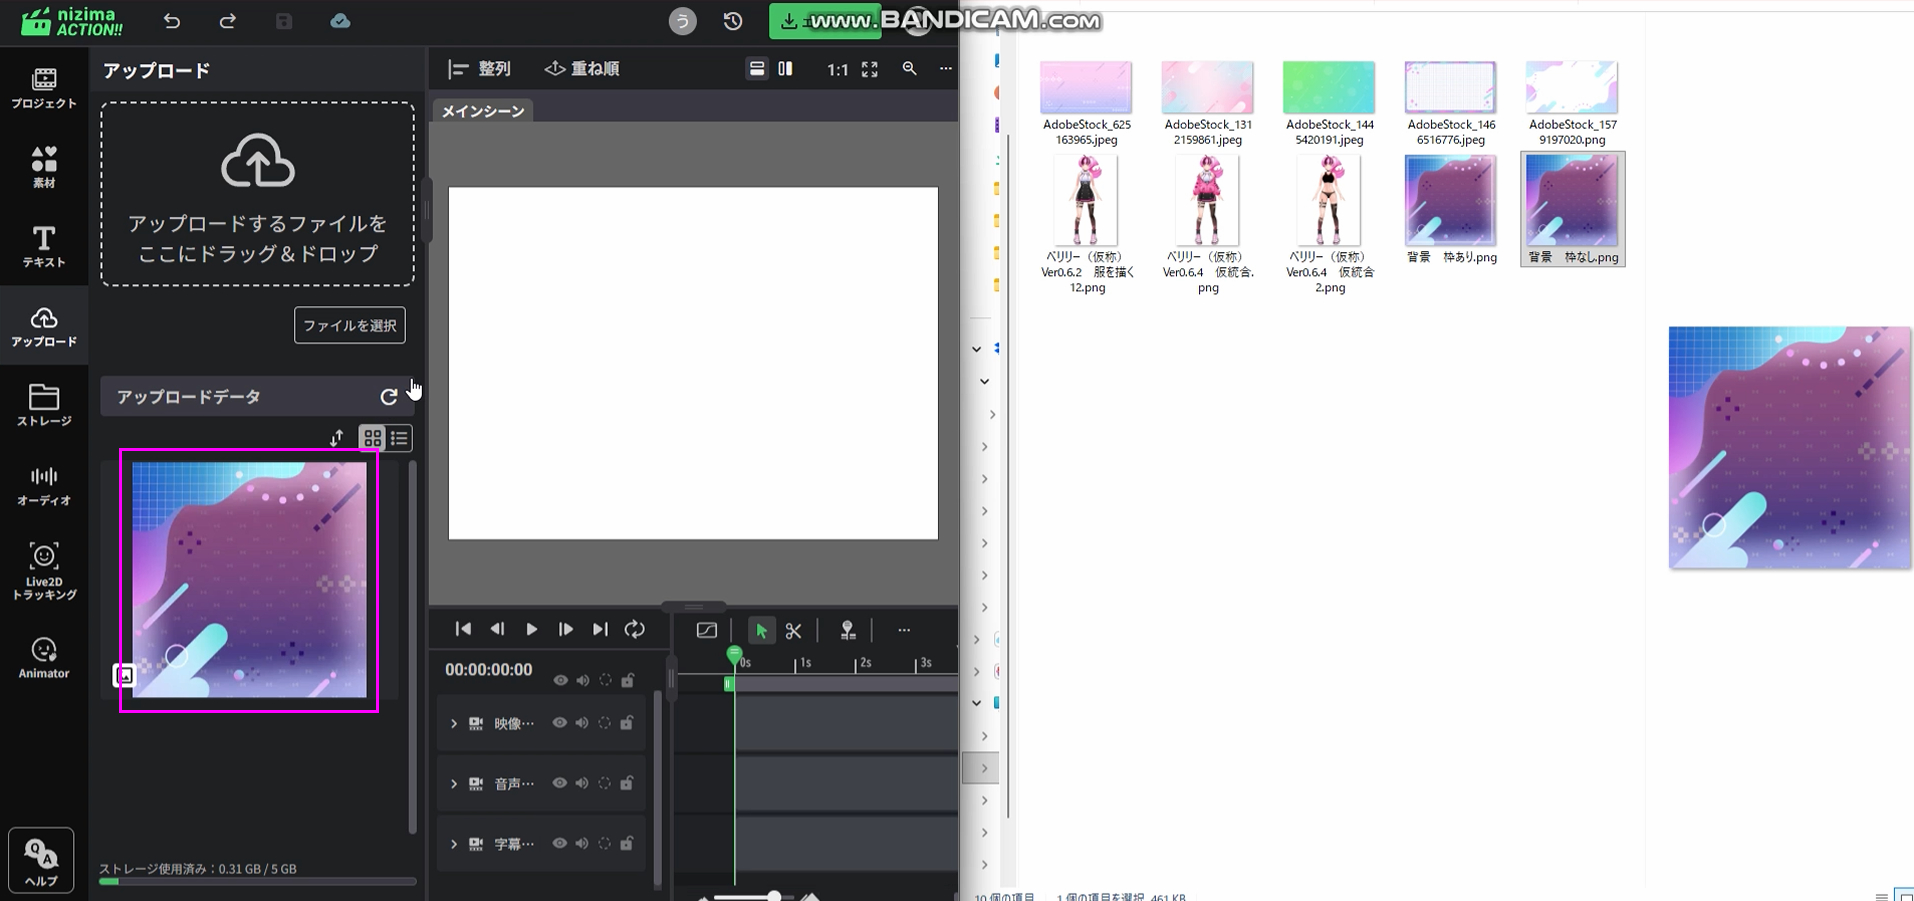
Task: Expand the 映像 track chevron
Action: (454, 723)
